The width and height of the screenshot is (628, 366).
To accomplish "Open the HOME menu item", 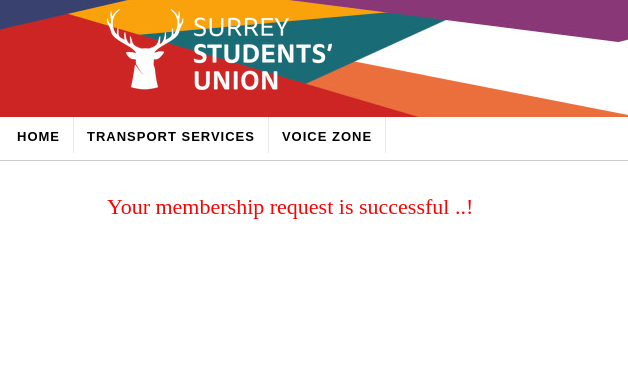I will click(38, 137).
